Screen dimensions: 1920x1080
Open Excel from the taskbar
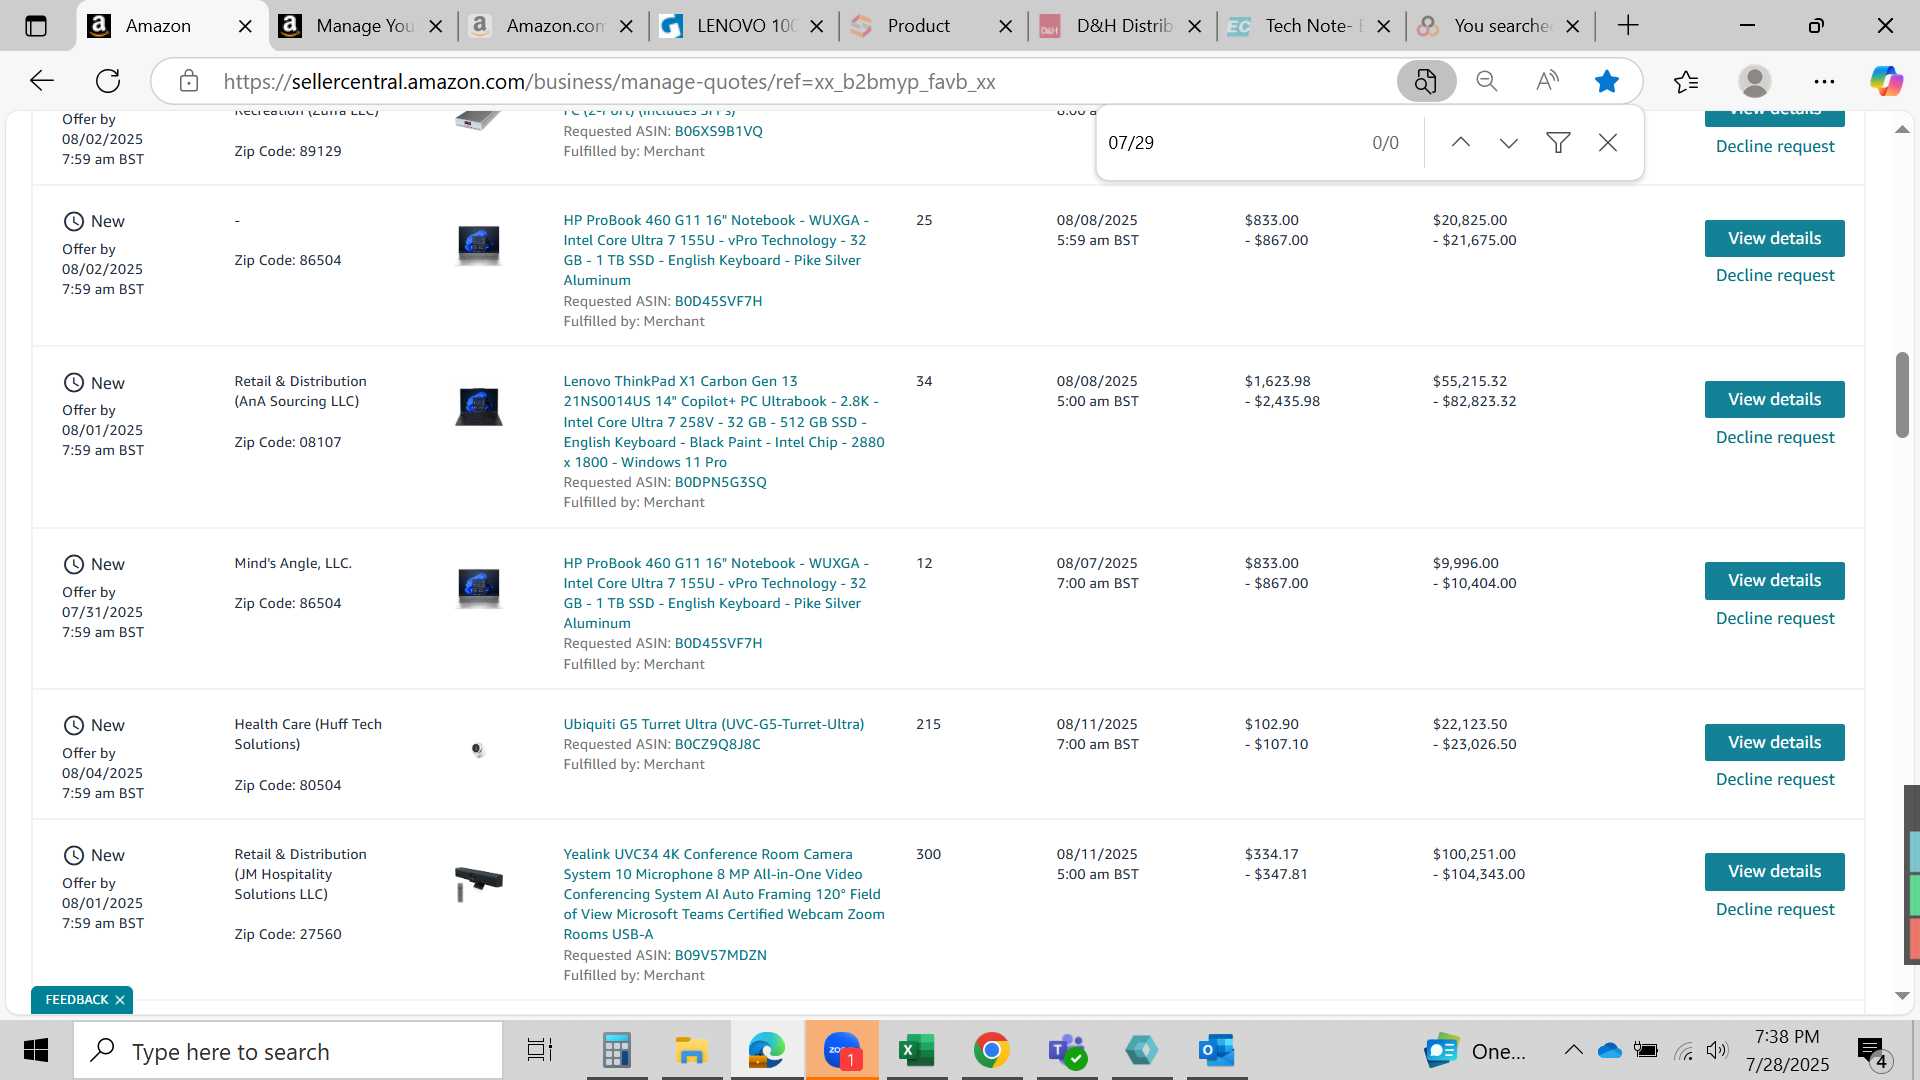click(916, 1050)
